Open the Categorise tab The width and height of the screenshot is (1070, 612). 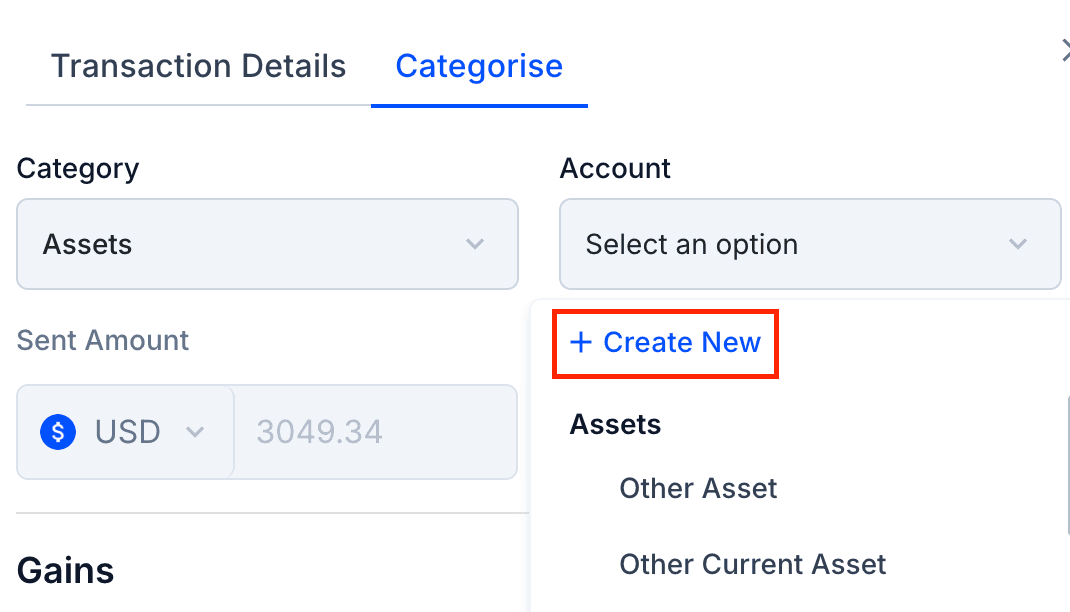[x=479, y=65]
